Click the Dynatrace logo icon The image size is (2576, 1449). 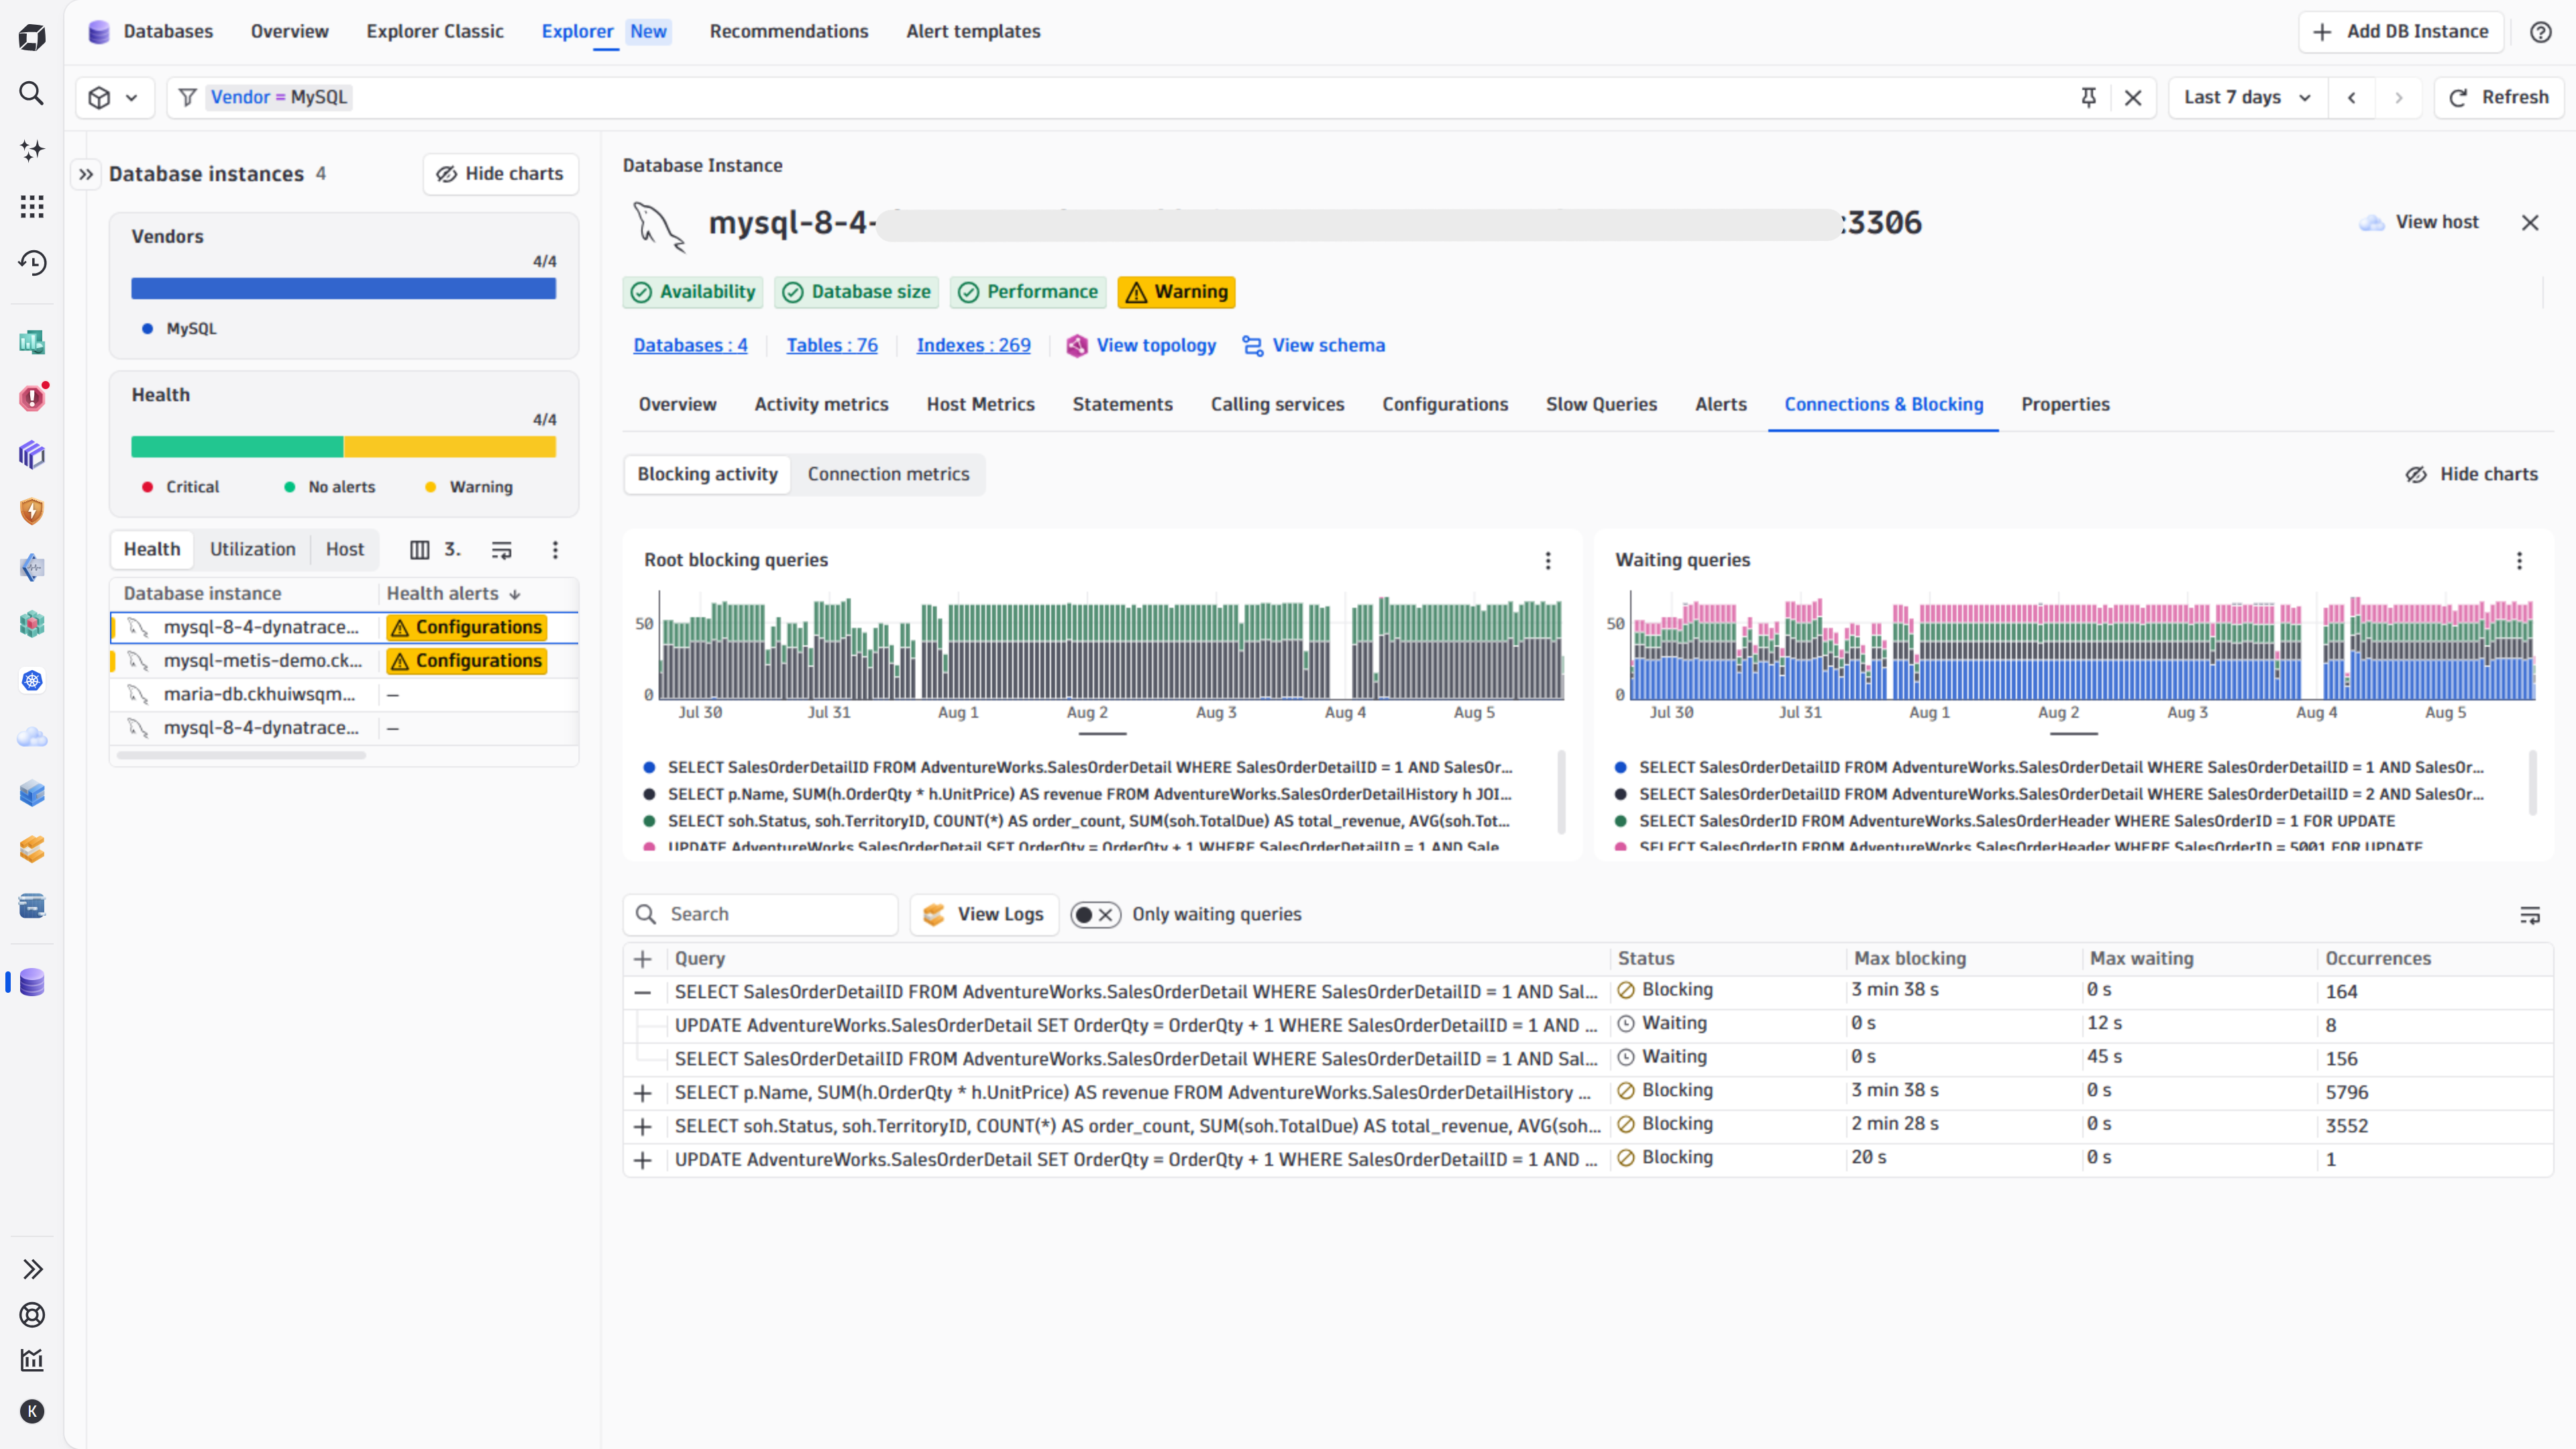tap(32, 38)
